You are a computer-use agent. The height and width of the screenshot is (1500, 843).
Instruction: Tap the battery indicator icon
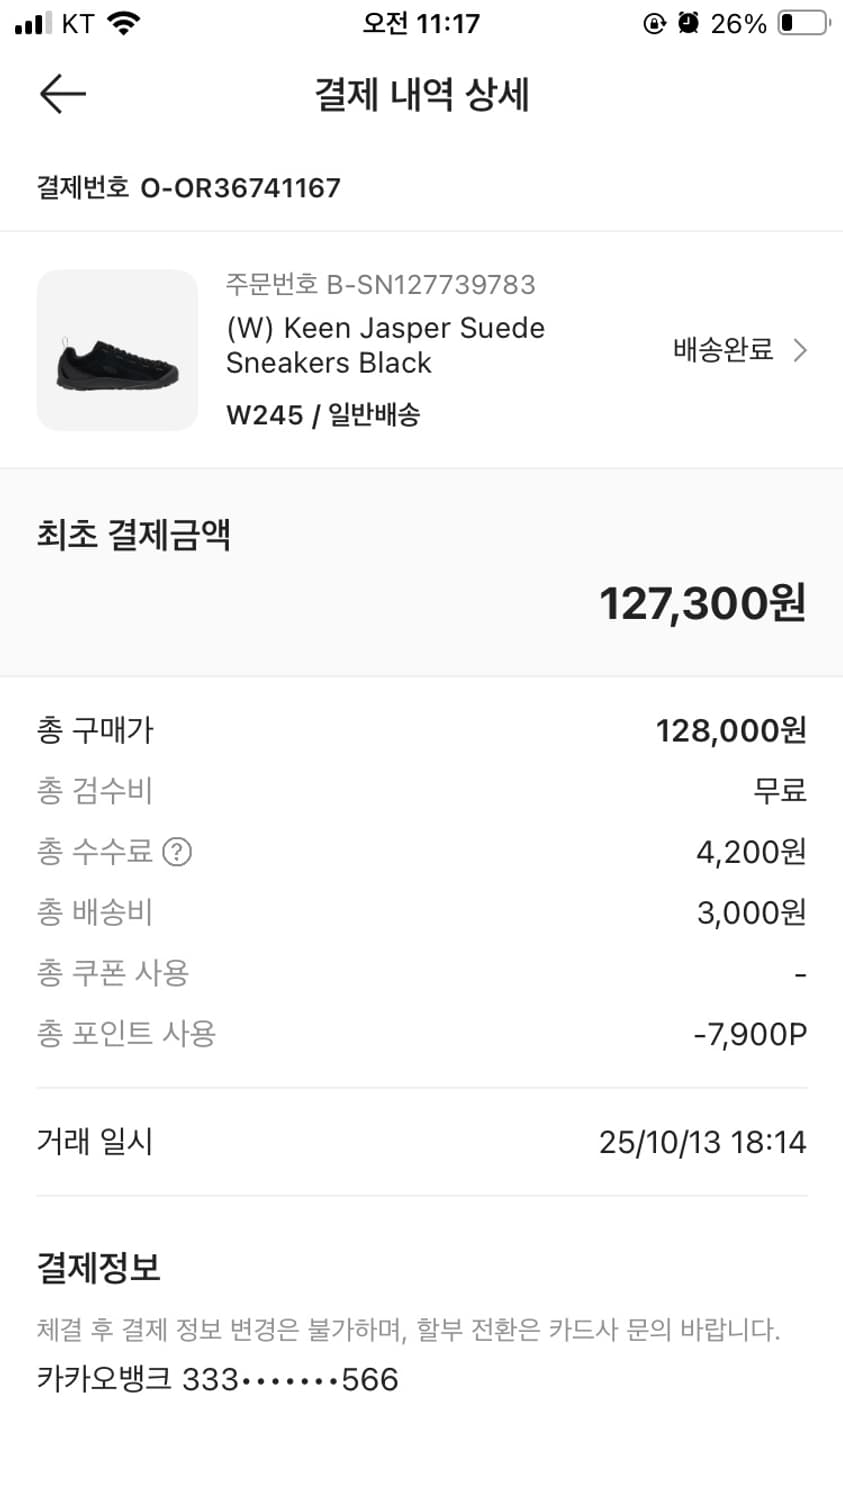click(804, 23)
